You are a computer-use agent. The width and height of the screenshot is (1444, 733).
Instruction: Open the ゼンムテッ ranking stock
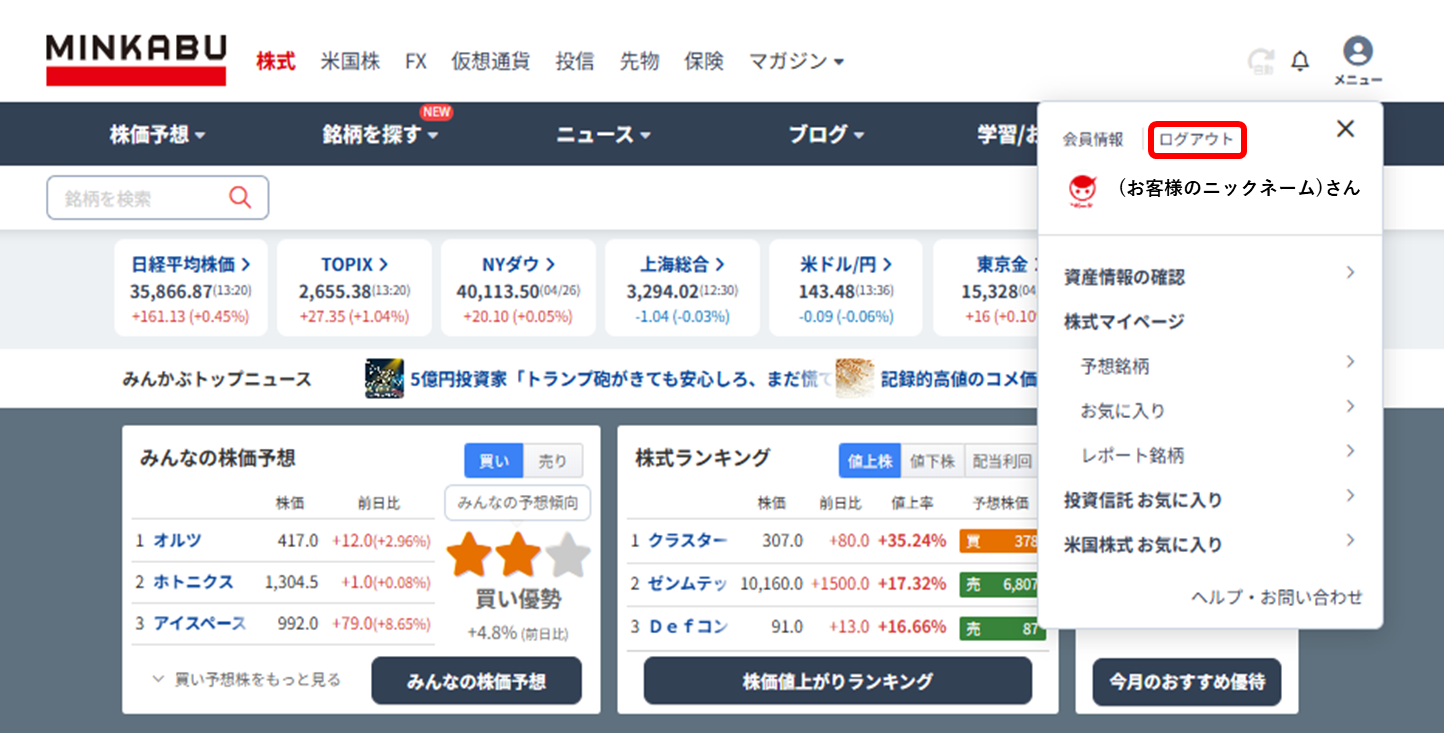click(687, 583)
